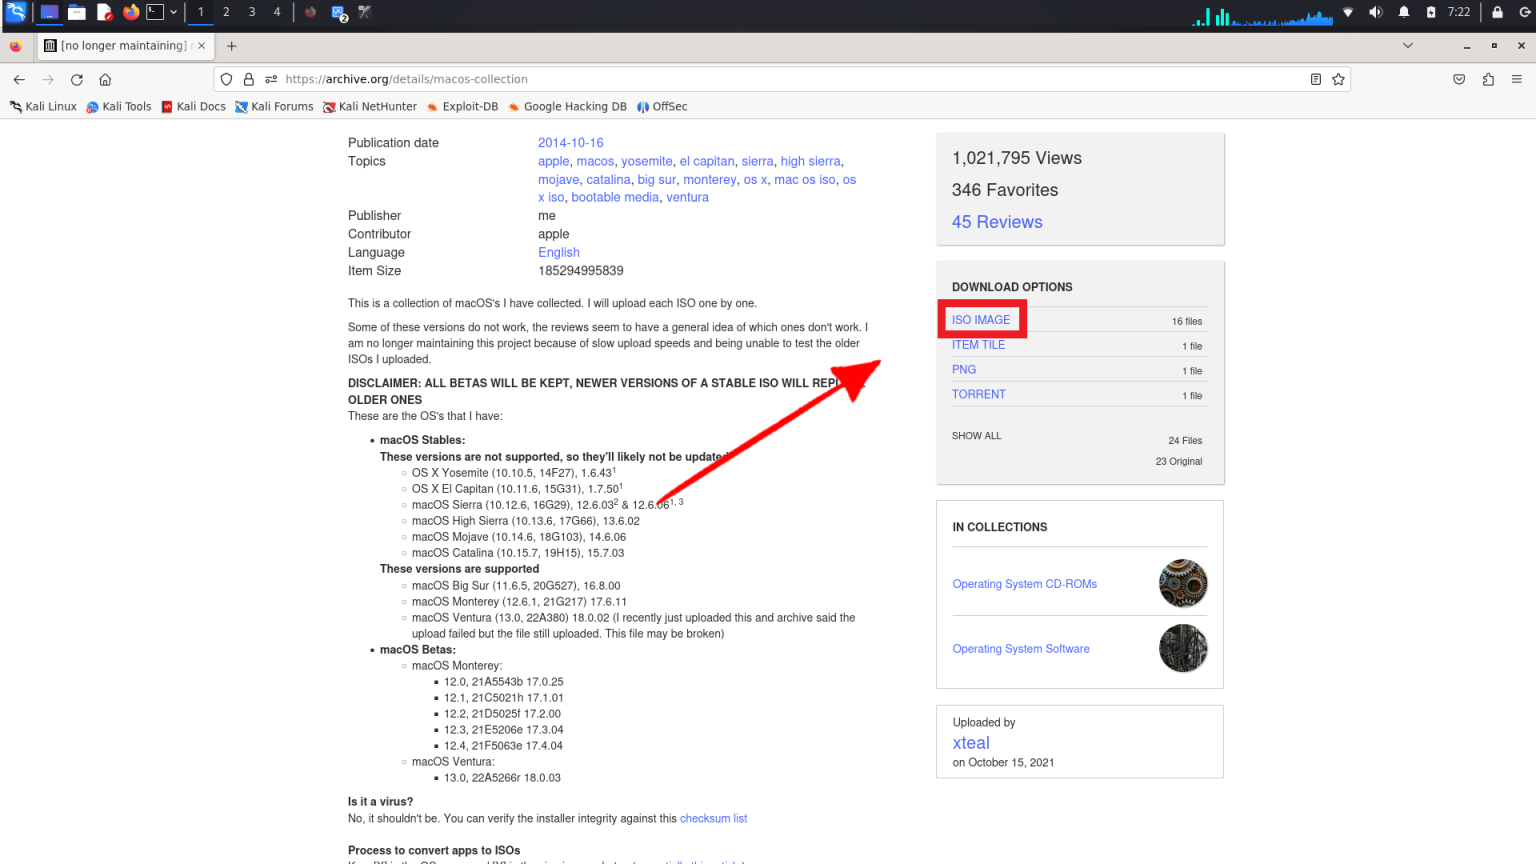Open the Kali panel workspace dropdown arrow

(x=173, y=12)
